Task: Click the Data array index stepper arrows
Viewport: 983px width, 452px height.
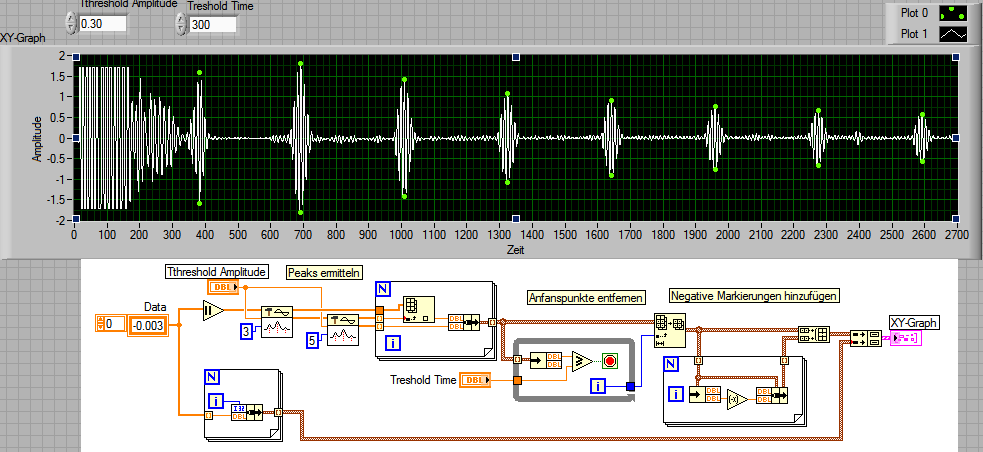Action: pos(100,323)
